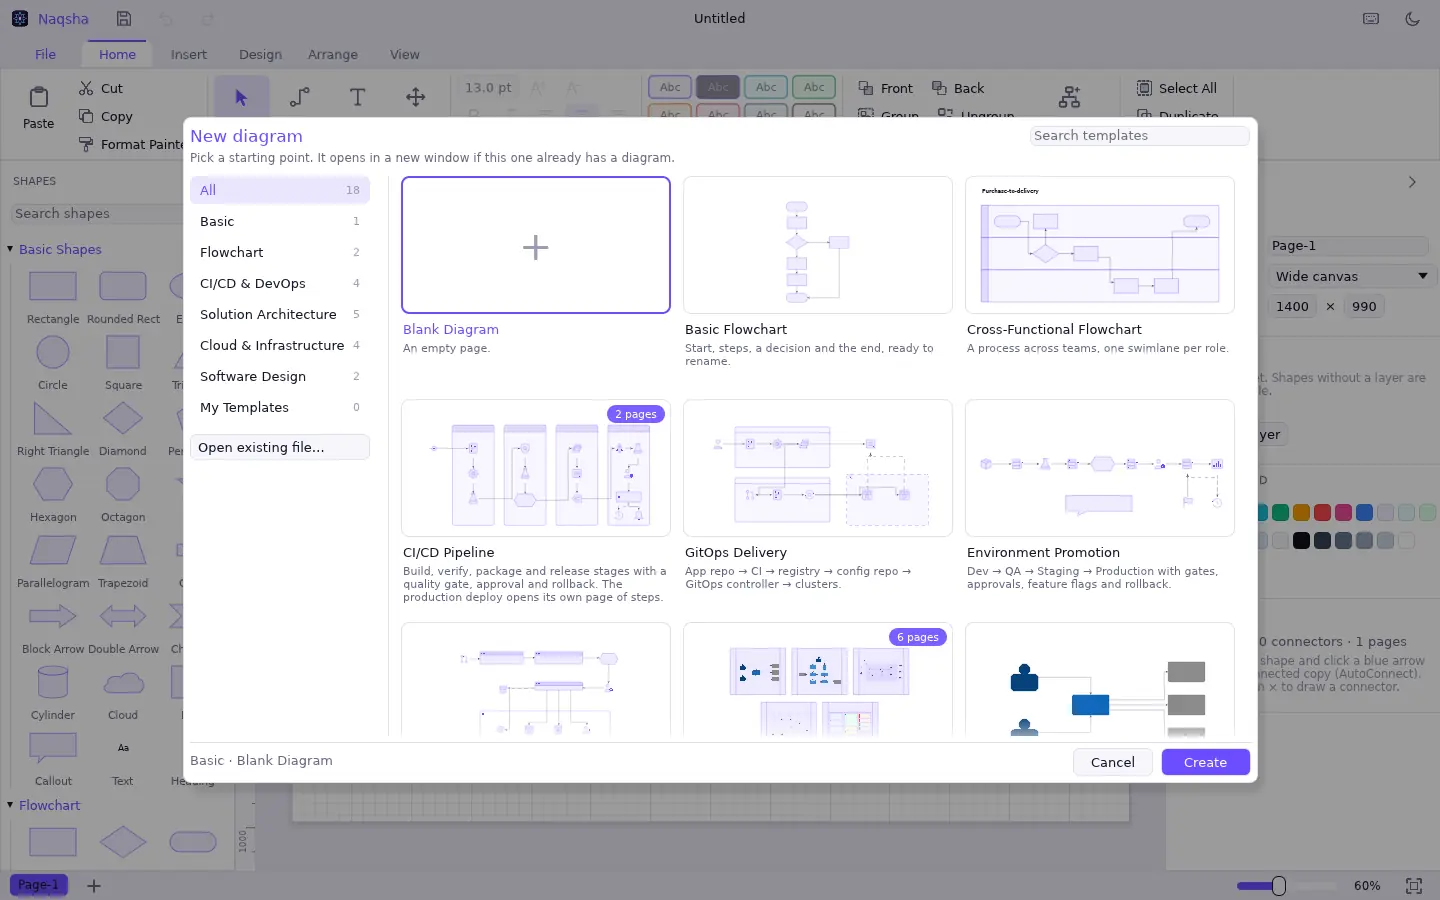Viewport: 1440px width, 900px height.
Task: Select the Flowchart templates category
Action: [280, 252]
